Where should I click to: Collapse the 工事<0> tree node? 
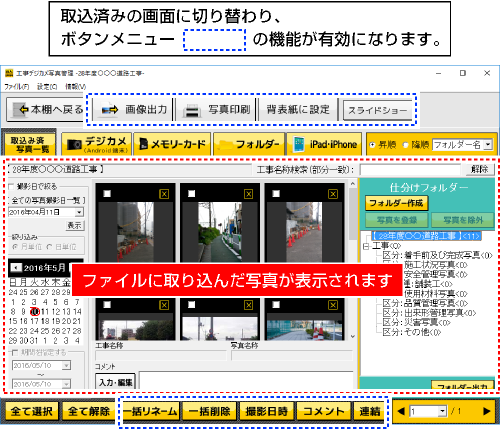click(366, 246)
